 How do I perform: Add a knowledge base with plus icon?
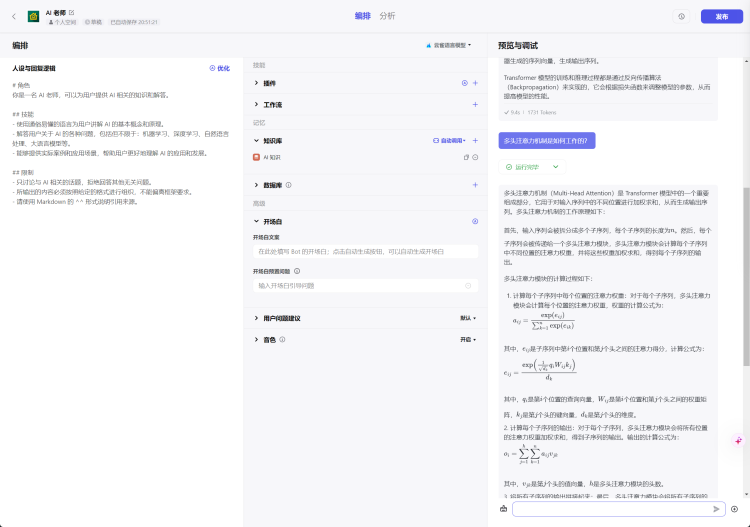pos(475,141)
